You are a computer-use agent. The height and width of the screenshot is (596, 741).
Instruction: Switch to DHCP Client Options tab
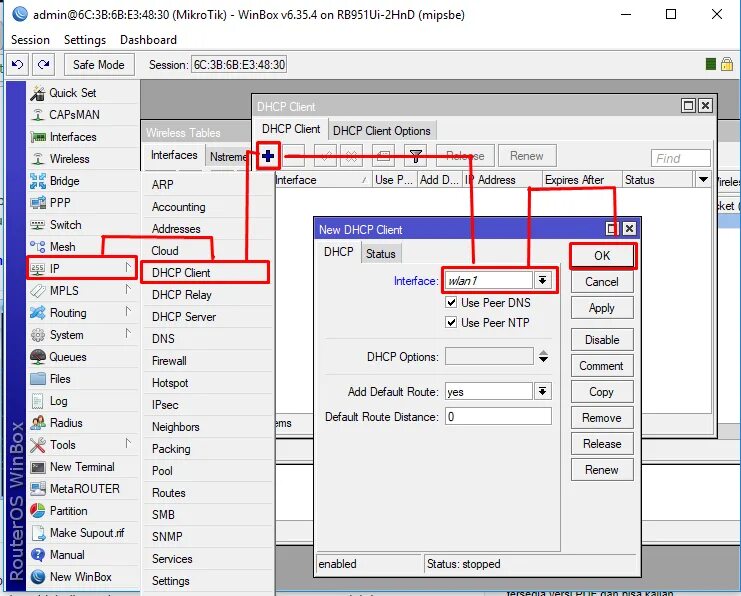tap(382, 130)
